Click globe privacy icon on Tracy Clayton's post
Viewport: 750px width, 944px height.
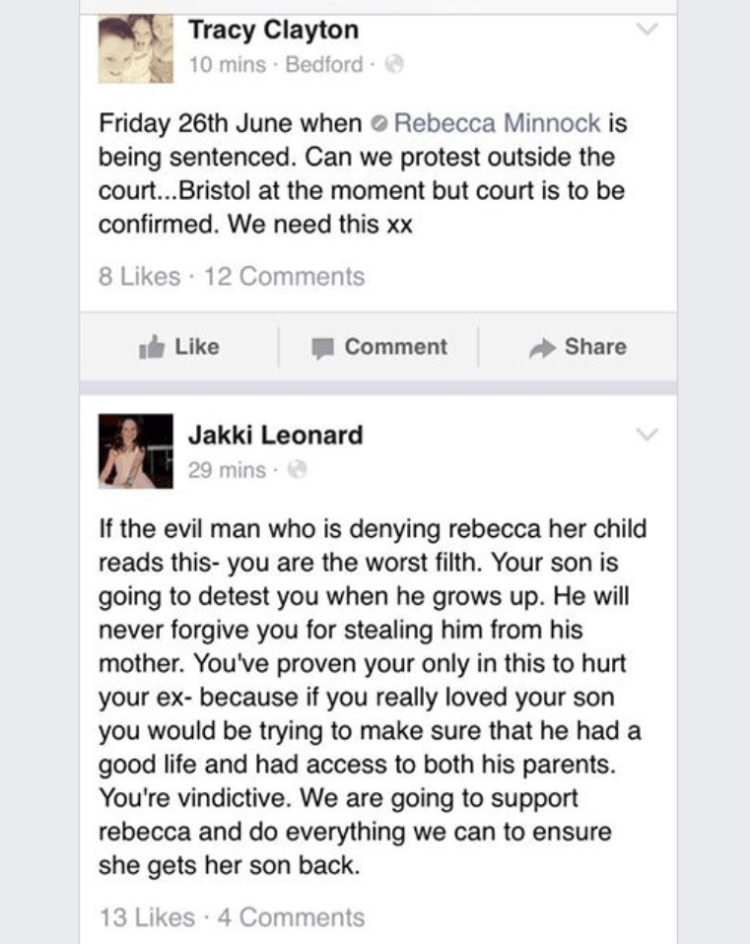(393, 66)
